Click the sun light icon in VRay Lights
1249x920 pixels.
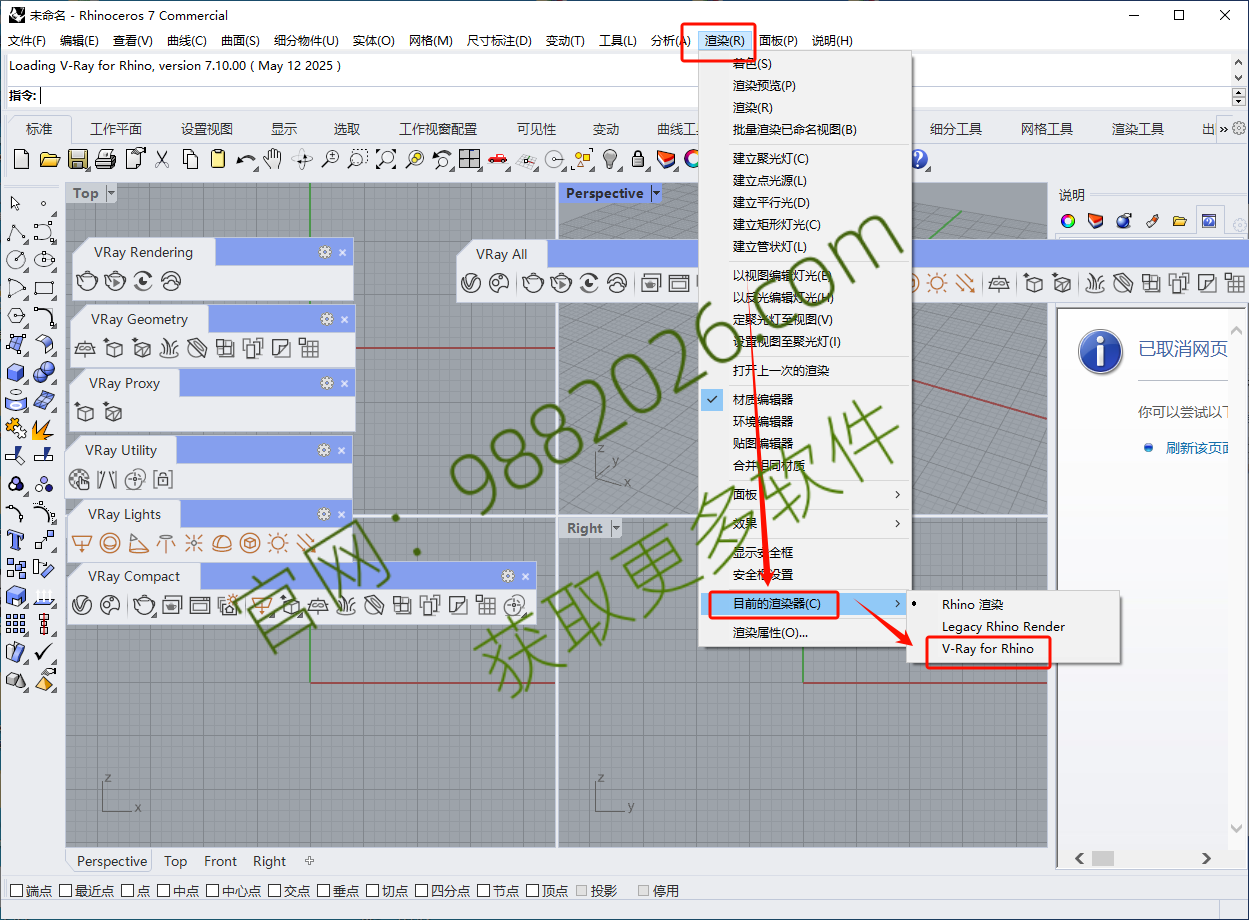[278, 543]
